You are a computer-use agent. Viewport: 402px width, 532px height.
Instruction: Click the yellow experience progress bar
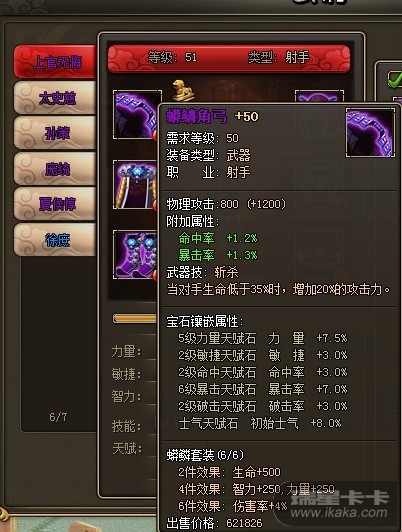tap(135, 319)
